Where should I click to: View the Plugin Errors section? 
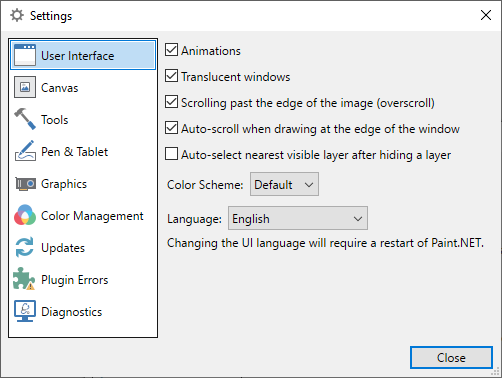[83, 279]
